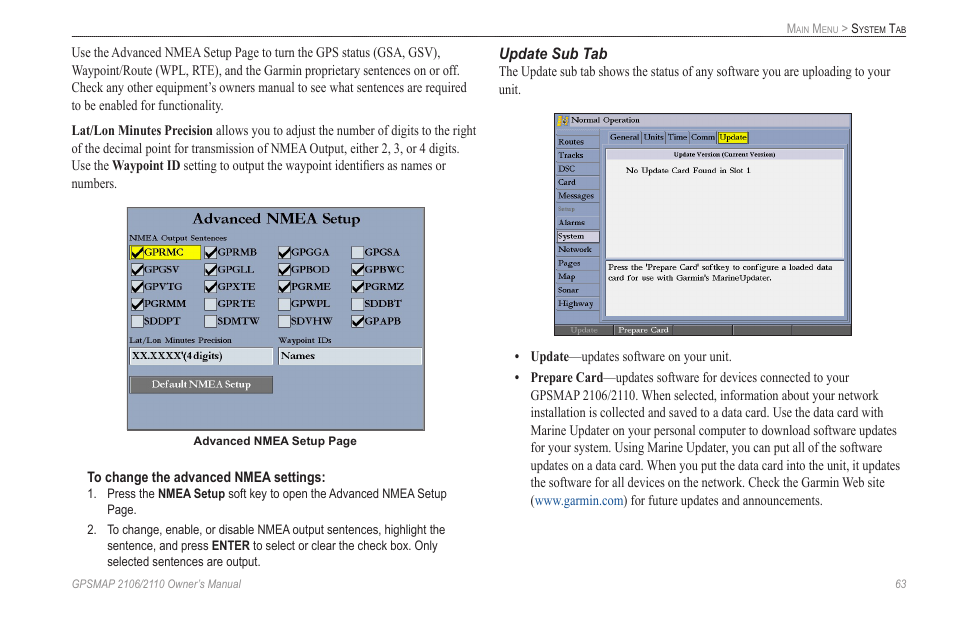Click the 'Update Sub Tab' heading
The image size is (954, 621).
pos(553,54)
